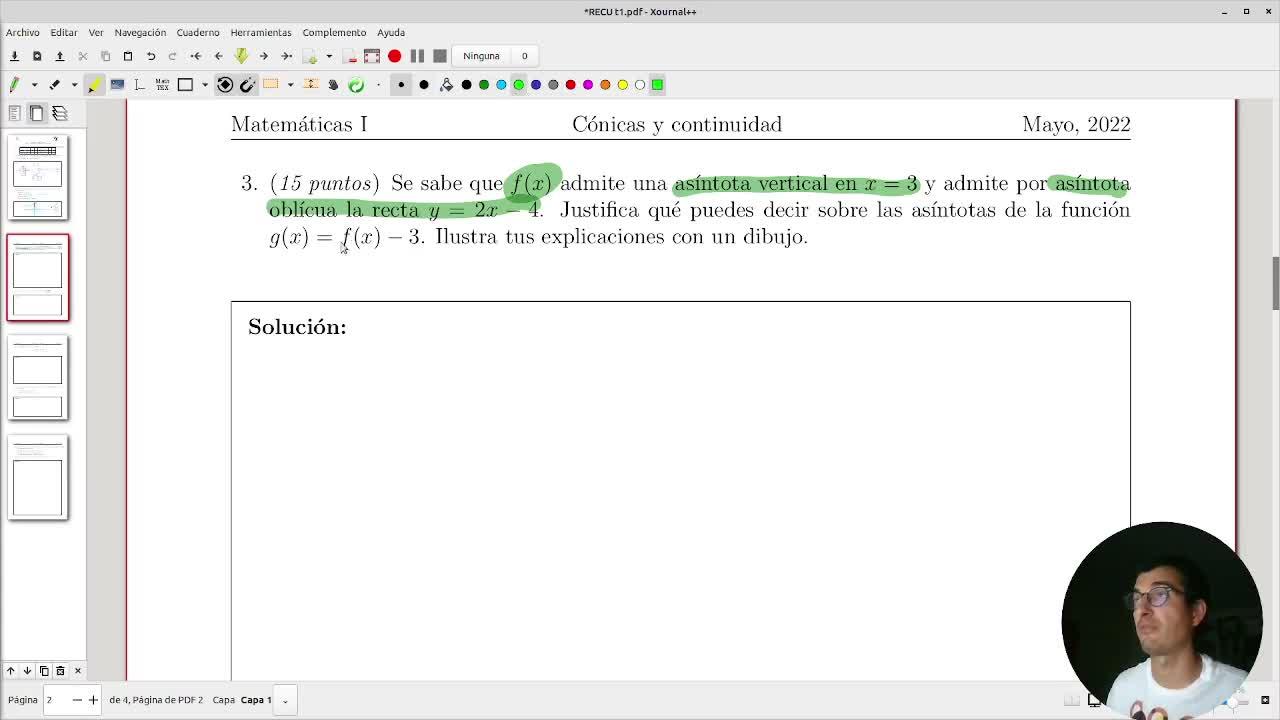Select the Eraser tool
This screenshot has width=1280, height=720.
click(55, 85)
